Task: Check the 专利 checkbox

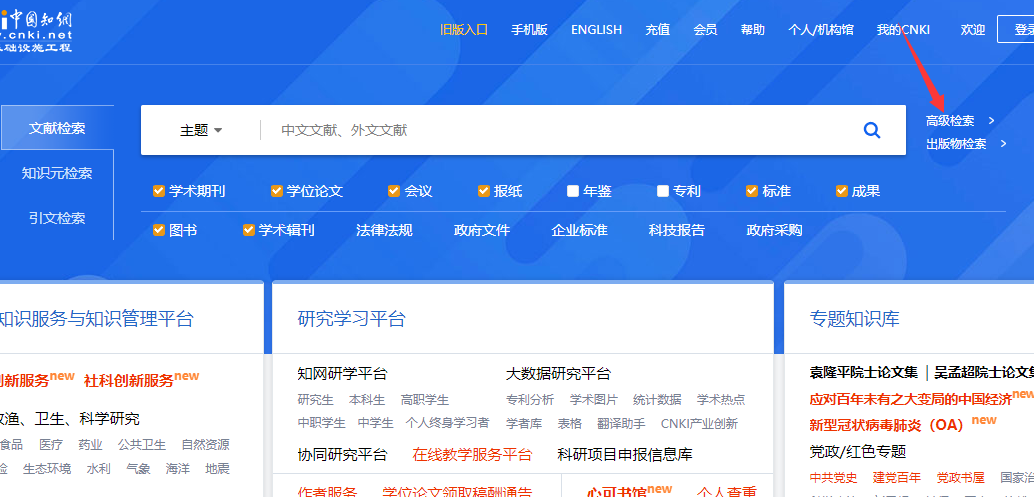Action: tap(663, 191)
